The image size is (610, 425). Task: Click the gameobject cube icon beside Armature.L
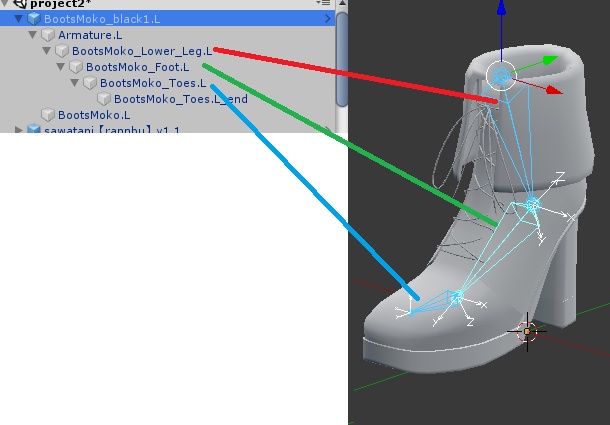coord(48,35)
